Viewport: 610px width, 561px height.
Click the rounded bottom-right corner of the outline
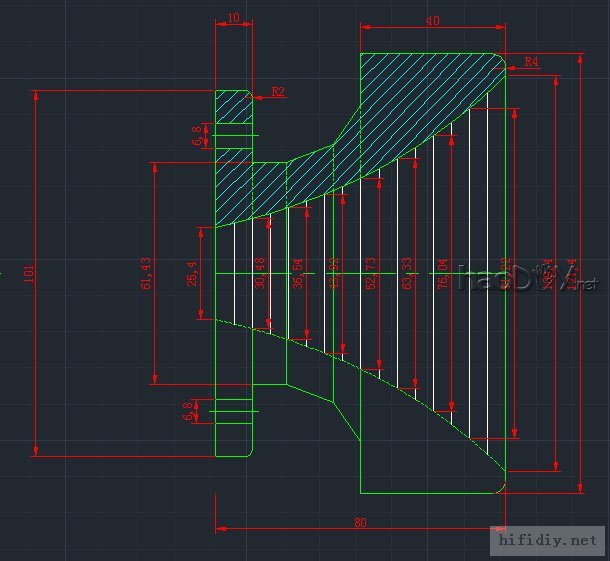[x=499, y=487]
